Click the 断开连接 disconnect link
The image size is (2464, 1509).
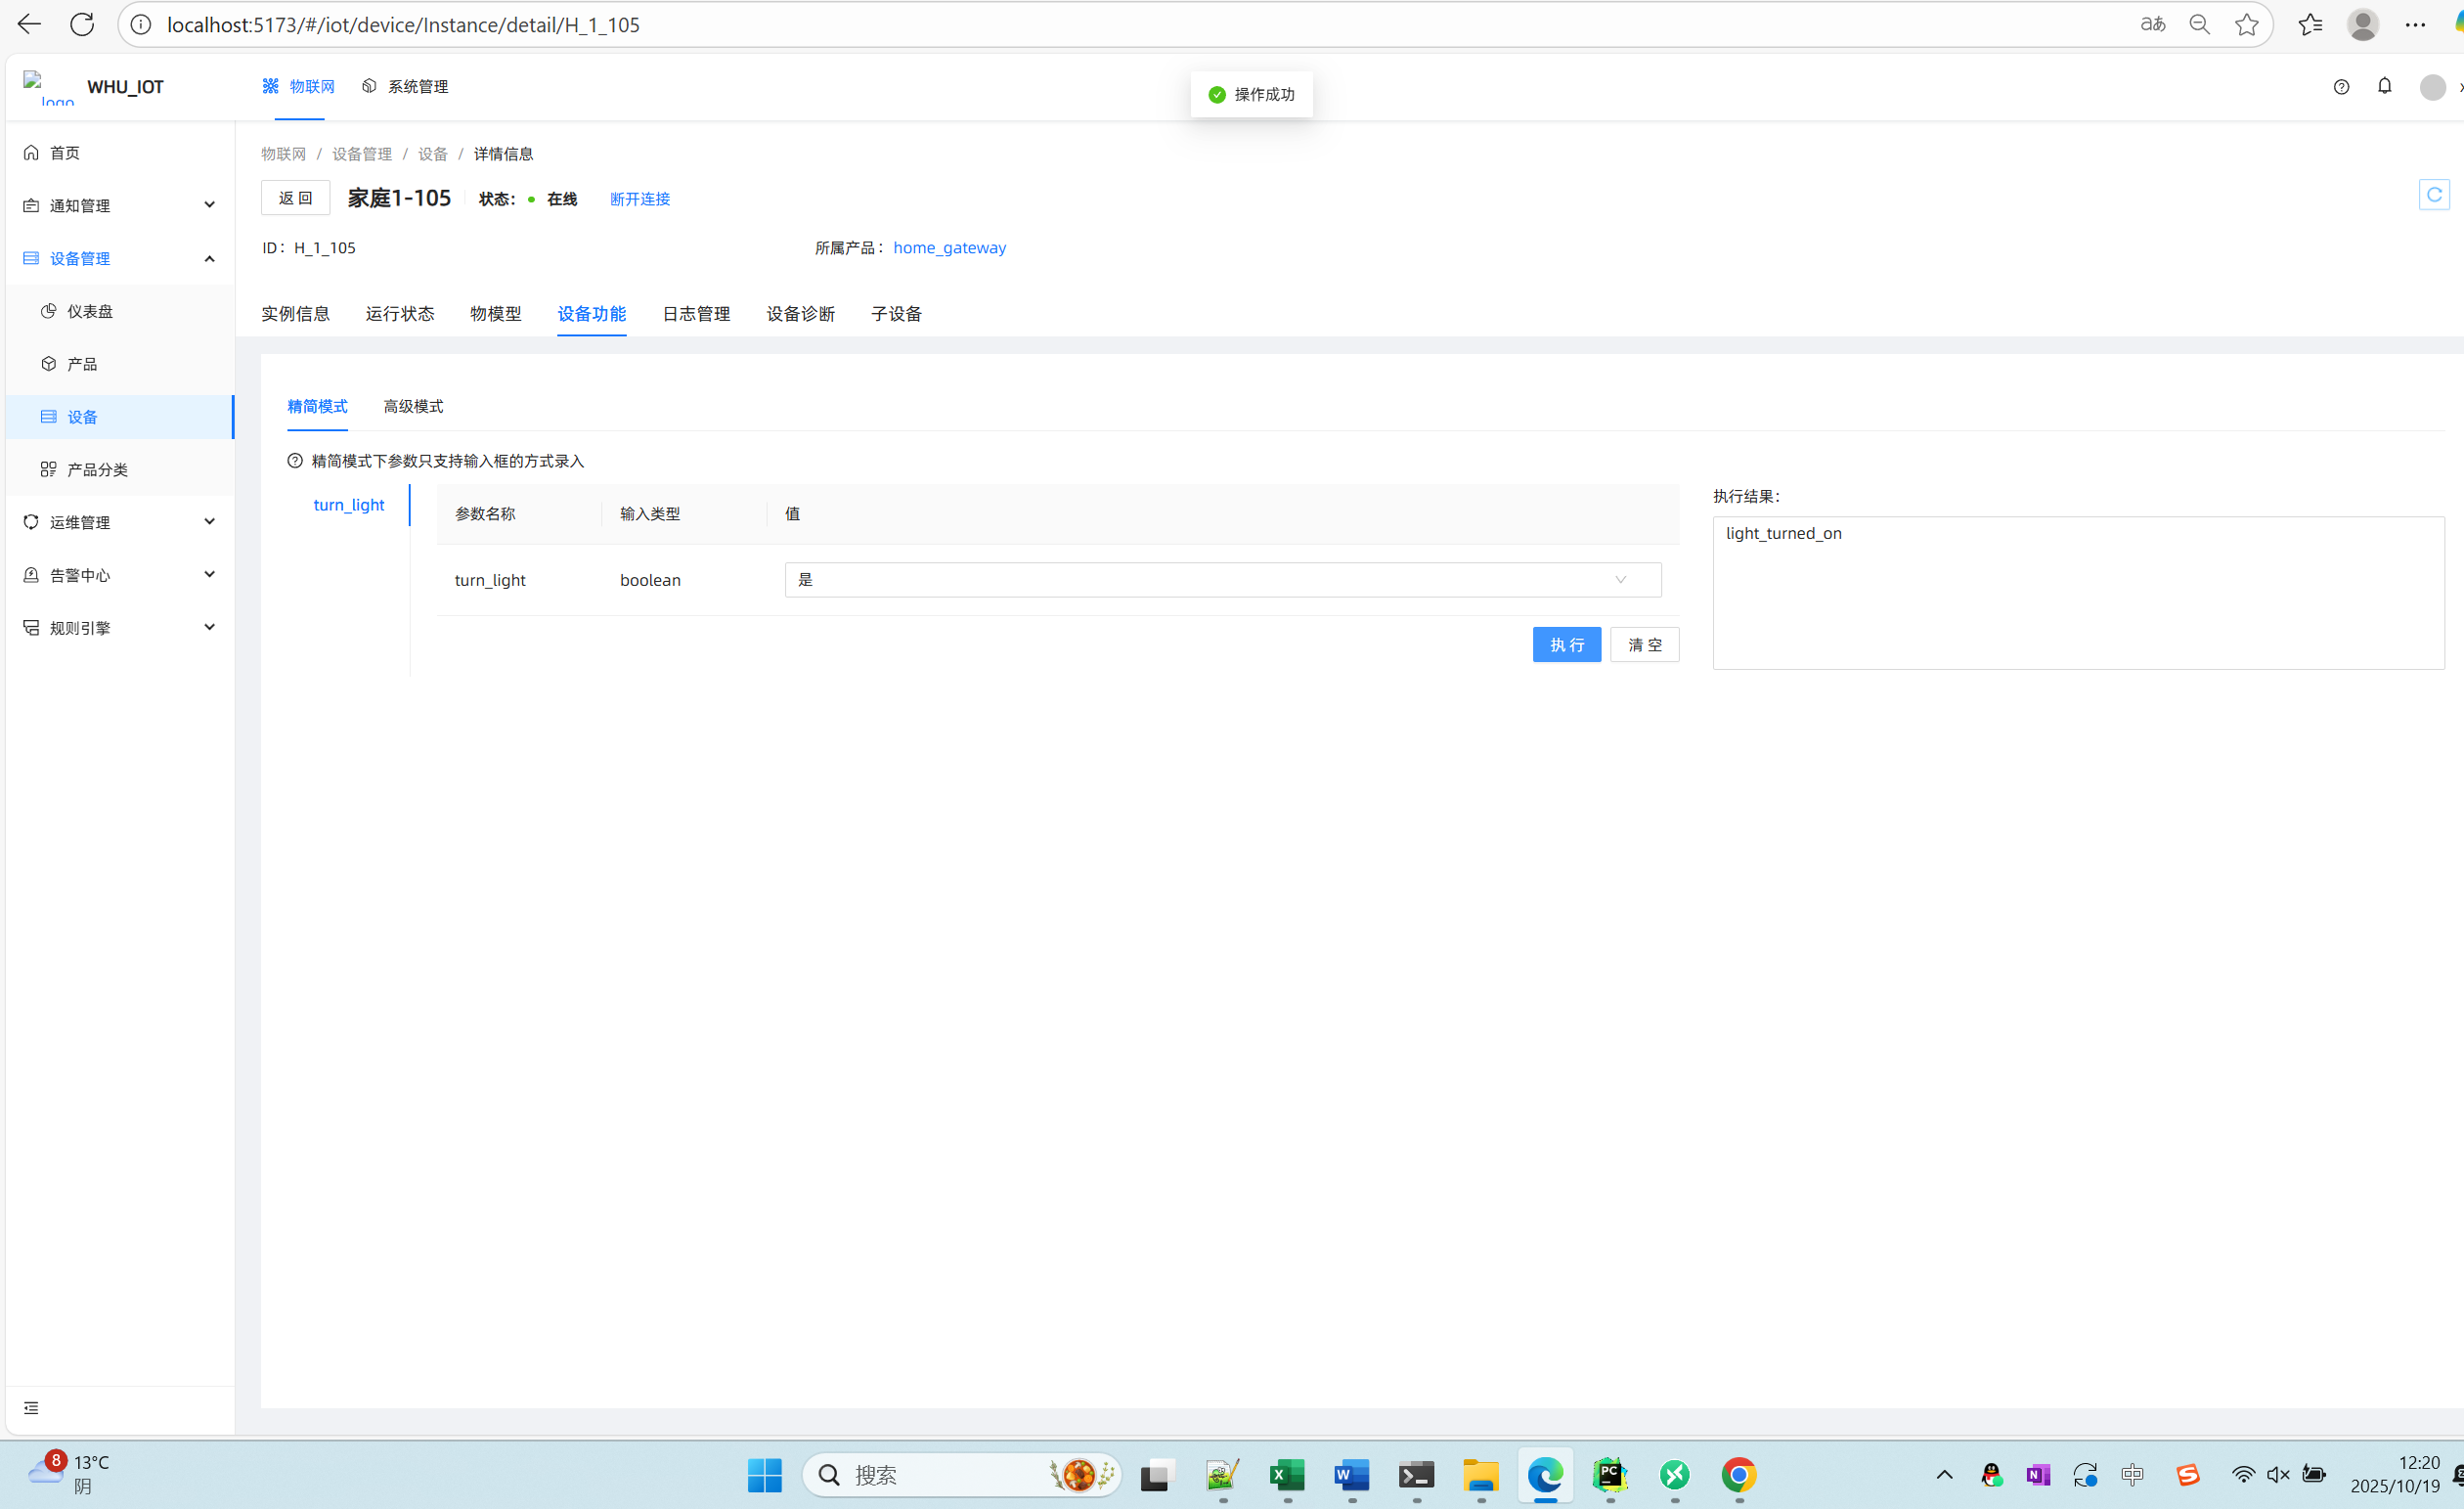click(x=640, y=199)
